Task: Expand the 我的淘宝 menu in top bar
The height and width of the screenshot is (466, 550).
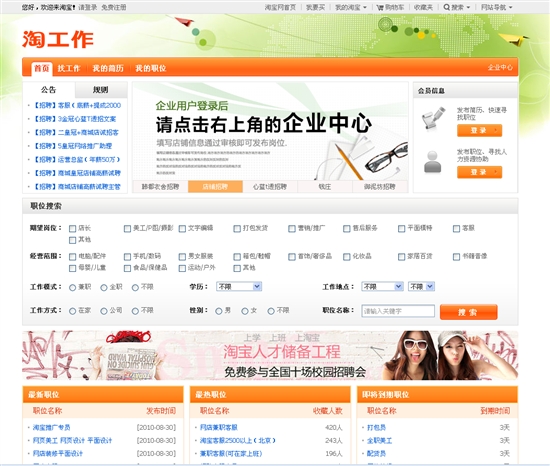Action: point(351,7)
